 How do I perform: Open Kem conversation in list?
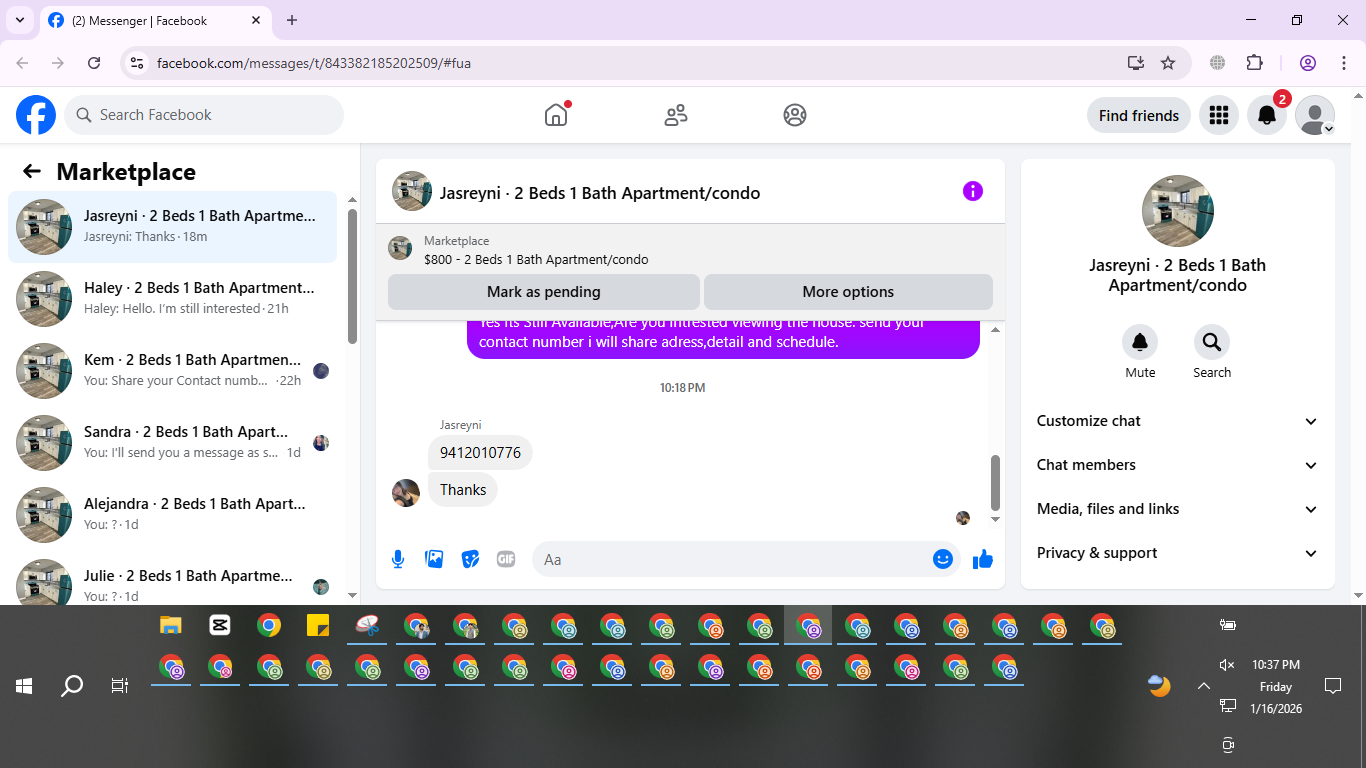tap(173, 371)
